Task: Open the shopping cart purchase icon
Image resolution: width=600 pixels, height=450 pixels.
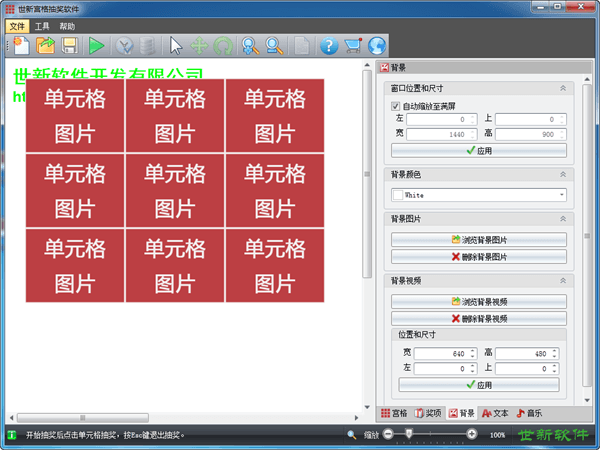Action: [352, 45]
